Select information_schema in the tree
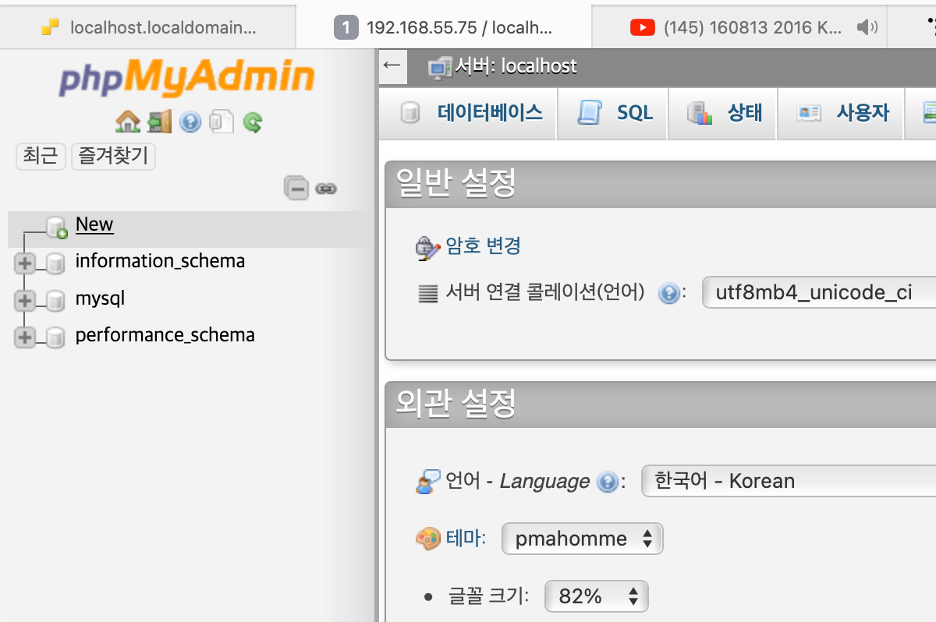This screenshot has width=936, height=622. [160, 261]
